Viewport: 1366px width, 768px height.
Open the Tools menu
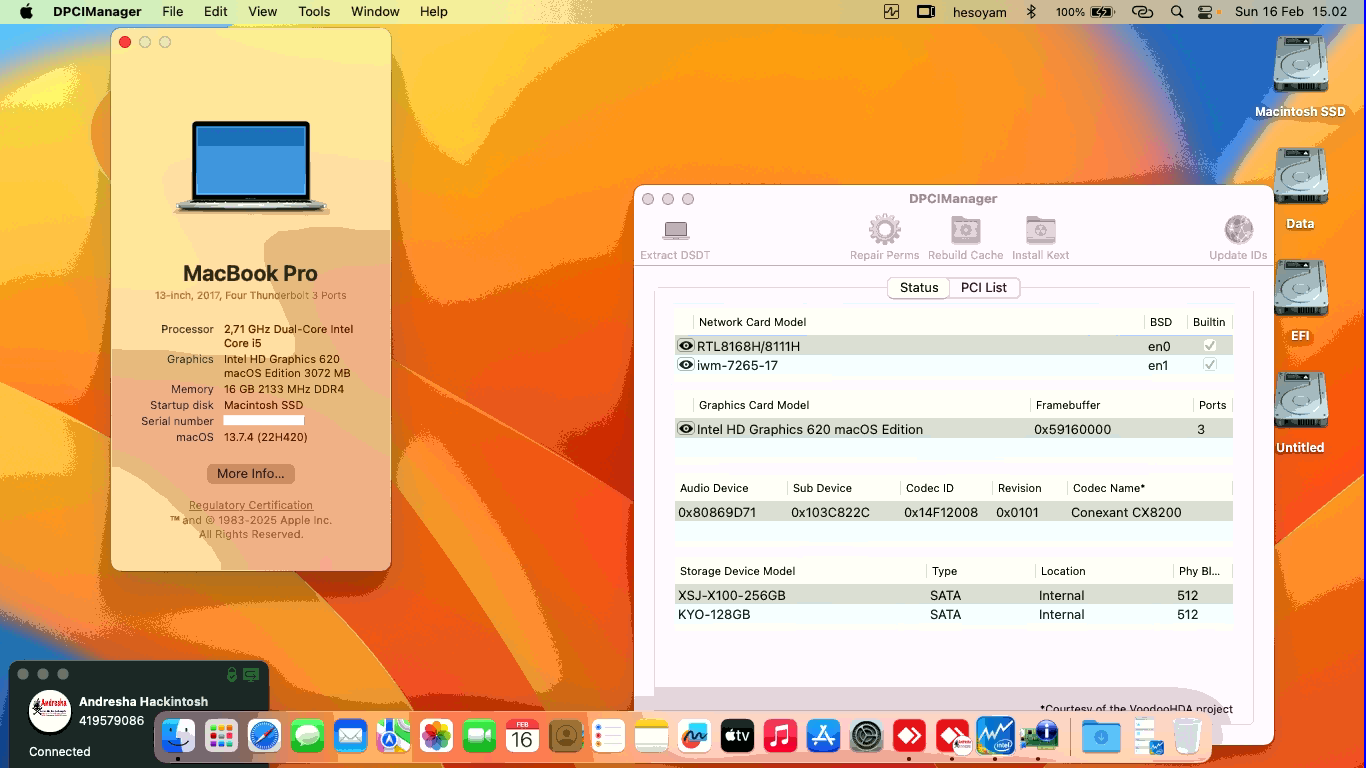(314, 11)
